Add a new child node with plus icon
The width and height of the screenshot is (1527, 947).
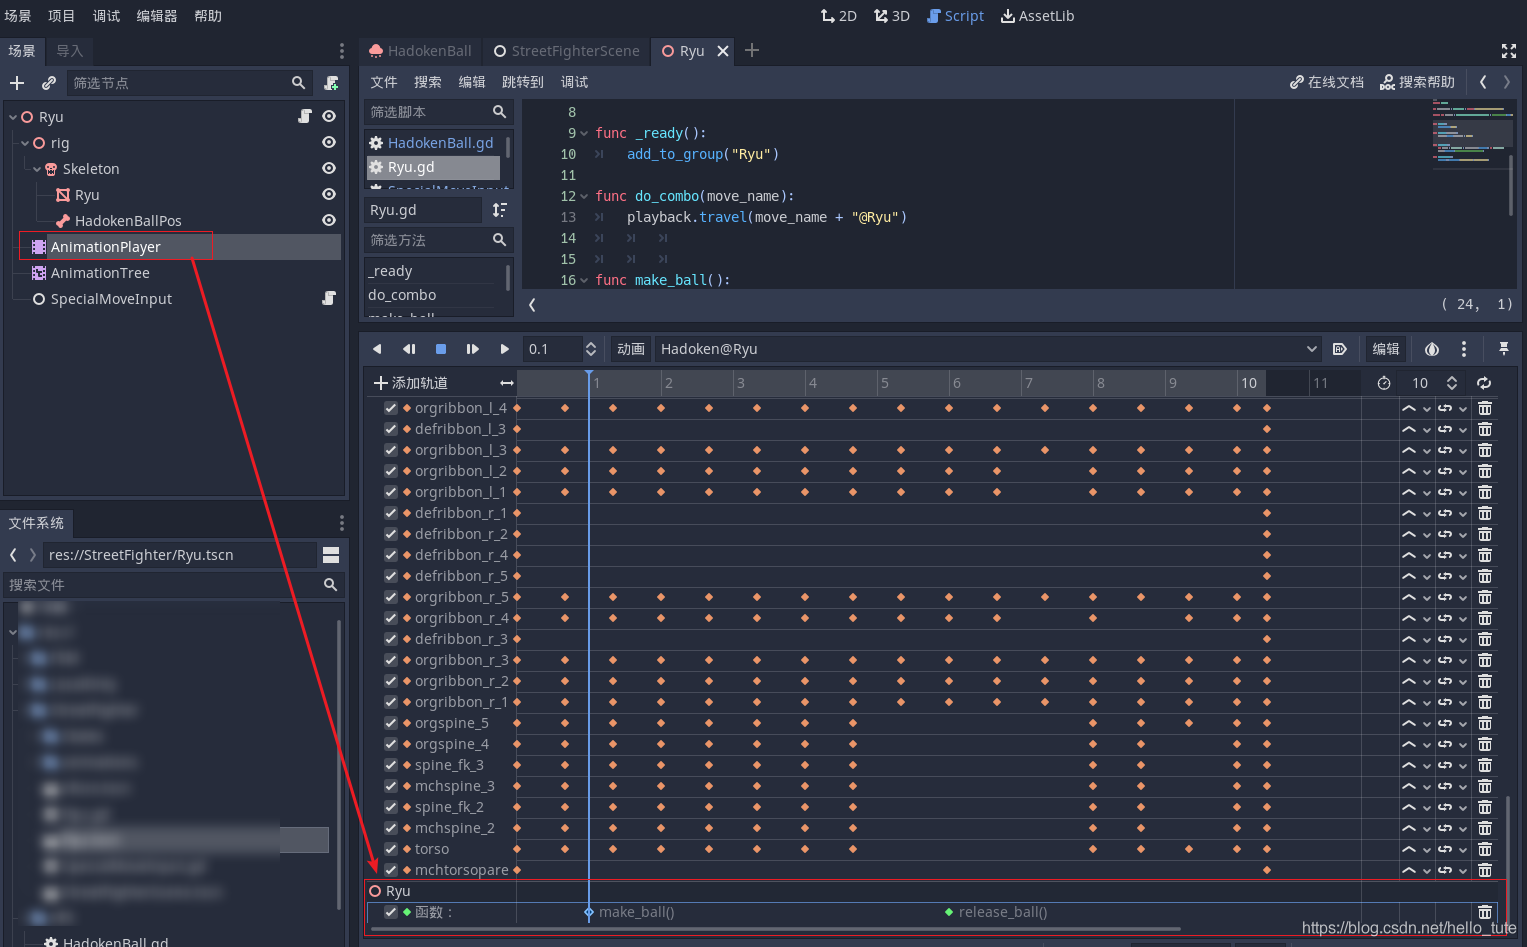click(x=17, y=83)
